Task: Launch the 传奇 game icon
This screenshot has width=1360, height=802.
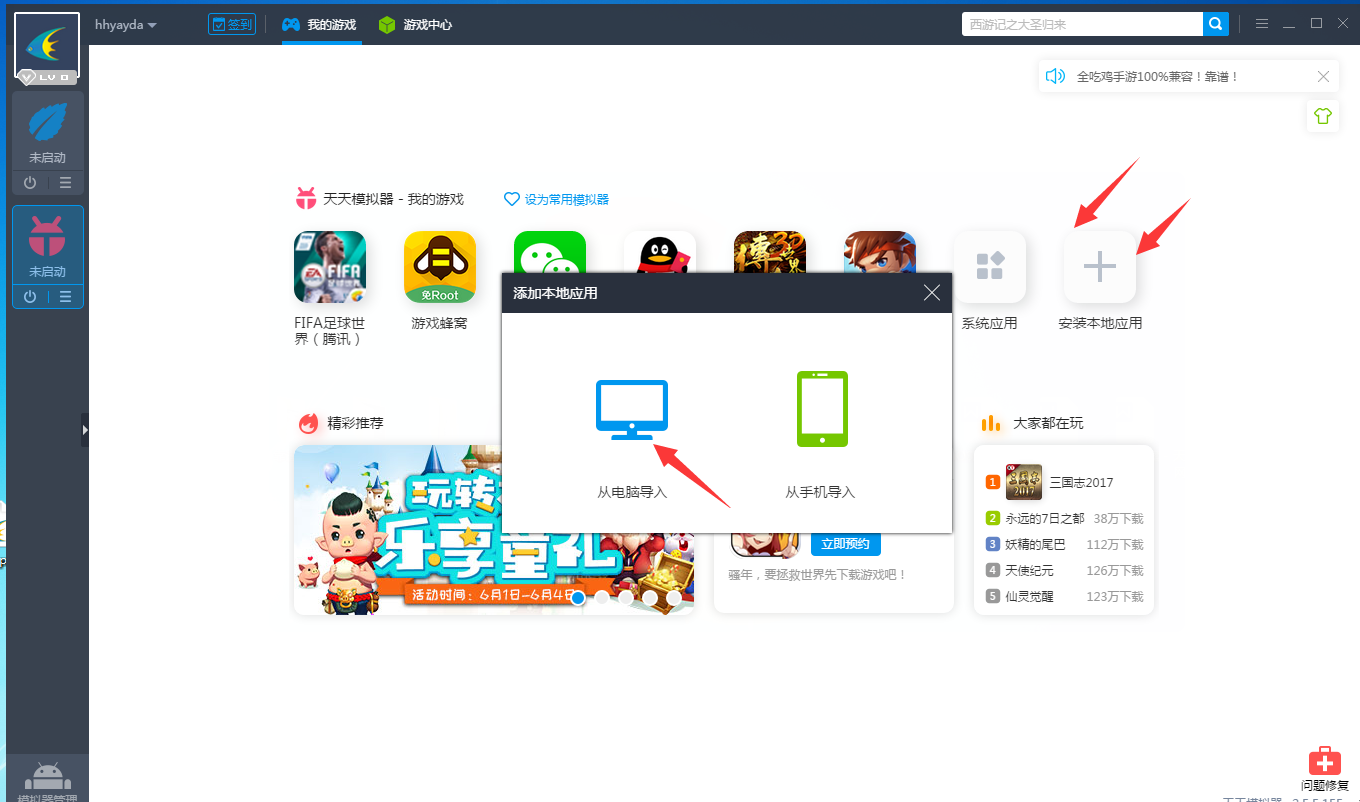Action: (x=770, y=251)
